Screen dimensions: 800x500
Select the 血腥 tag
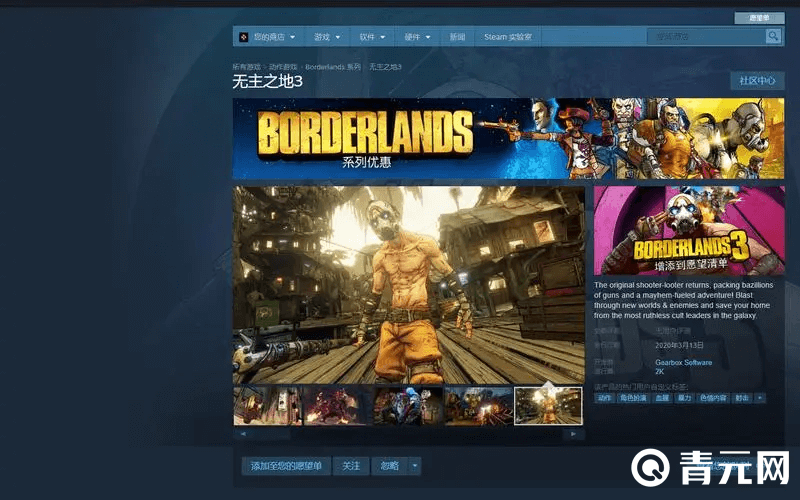click(662, 398)
